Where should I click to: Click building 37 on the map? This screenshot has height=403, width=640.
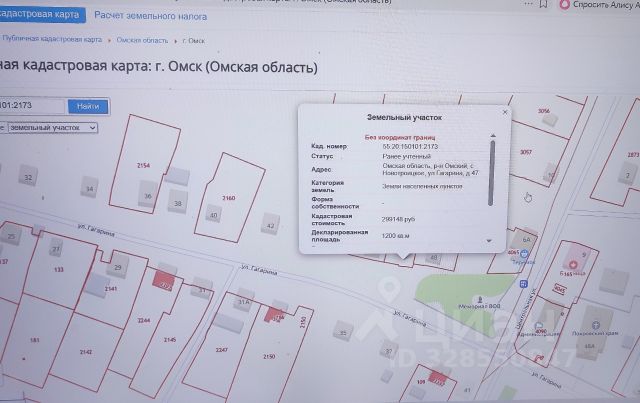tap(389, 350)
